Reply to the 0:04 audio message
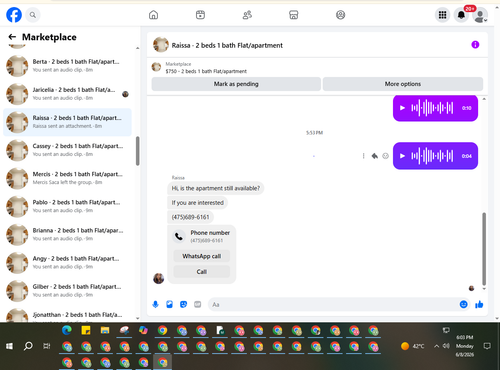 (x=375, y=156)
